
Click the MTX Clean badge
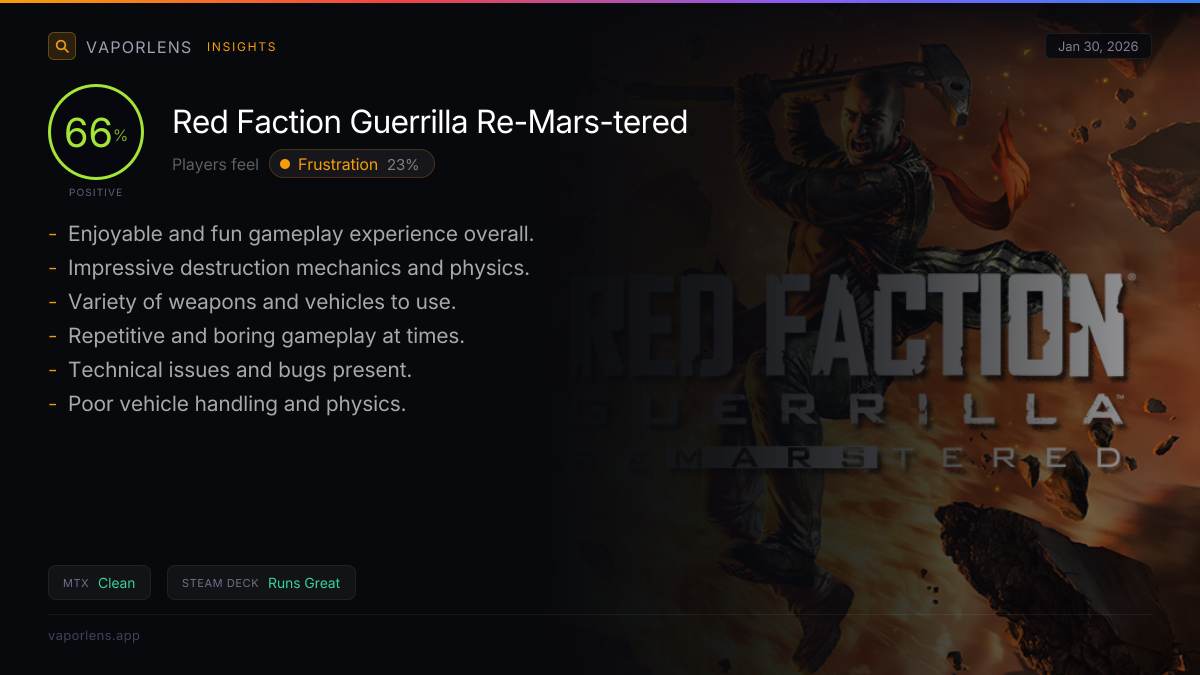99,583
